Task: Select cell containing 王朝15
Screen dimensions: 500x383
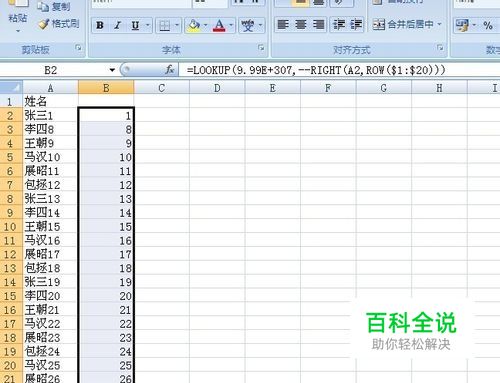Action: (x=50, y=227)
